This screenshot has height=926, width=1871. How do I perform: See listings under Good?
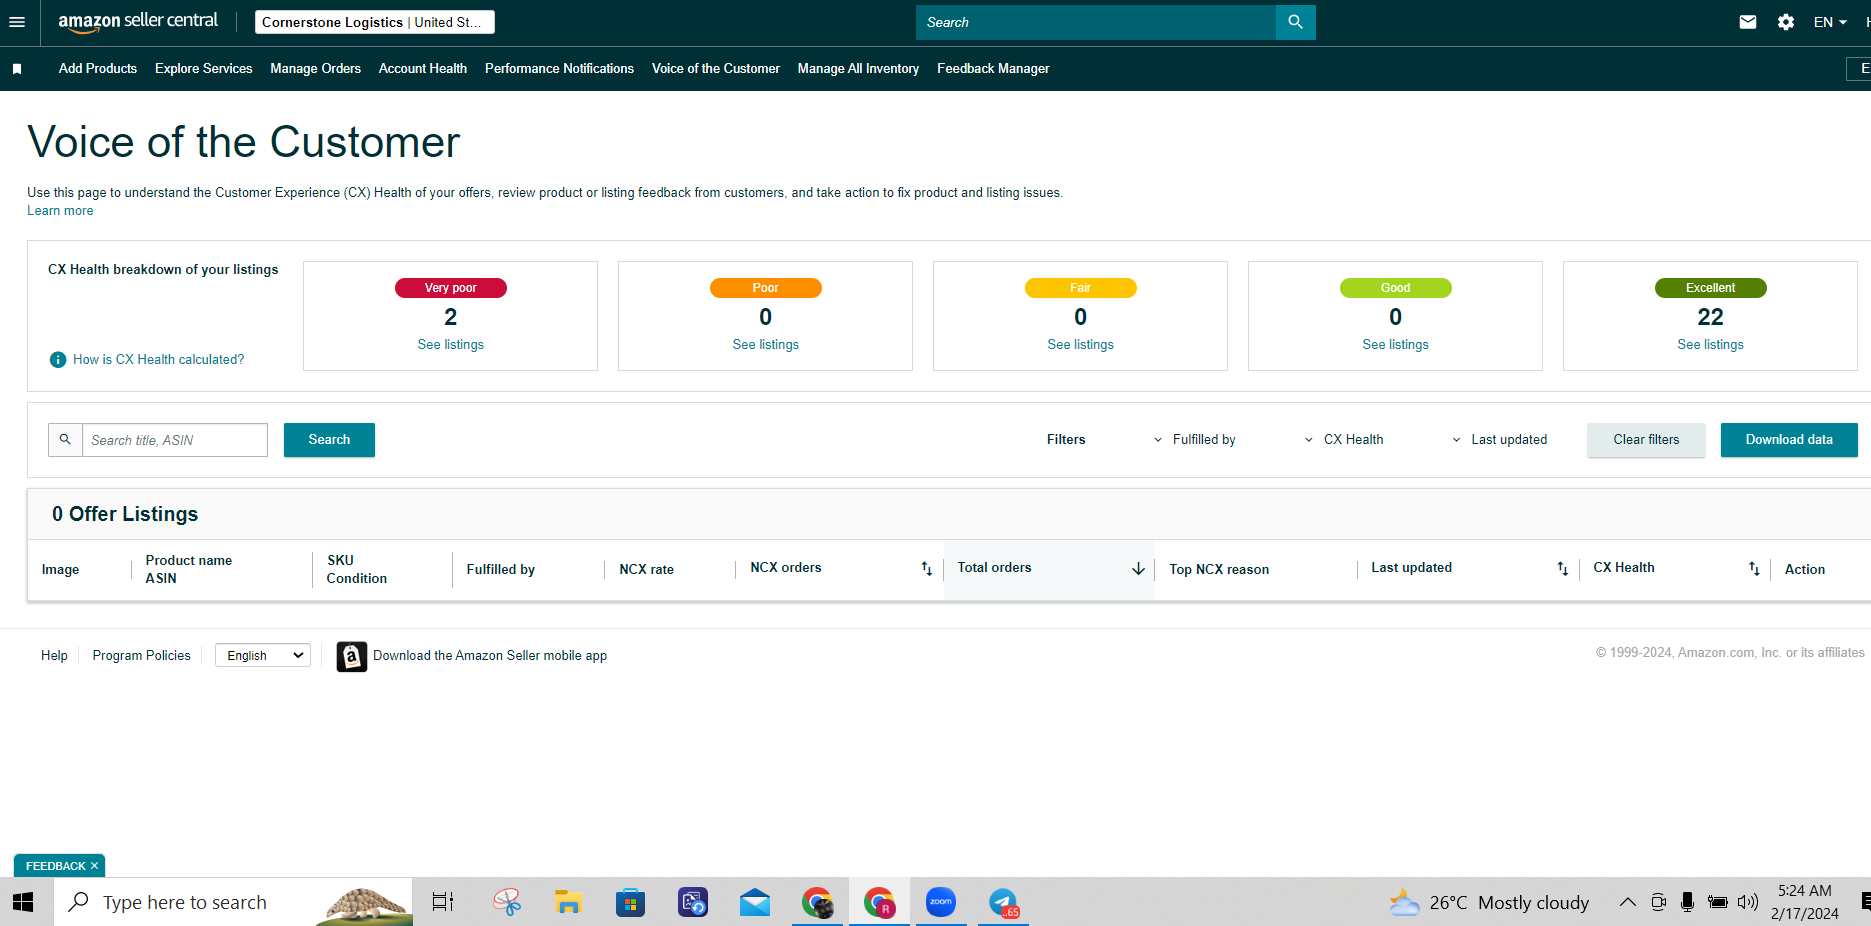coord(1396,345)
